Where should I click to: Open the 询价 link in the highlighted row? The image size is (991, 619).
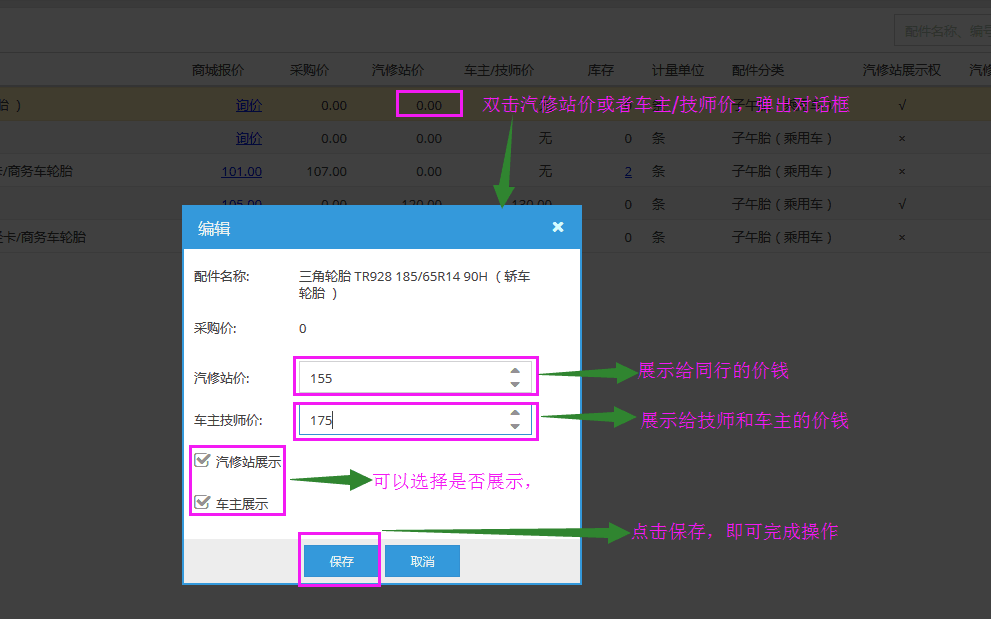[248, 105]
